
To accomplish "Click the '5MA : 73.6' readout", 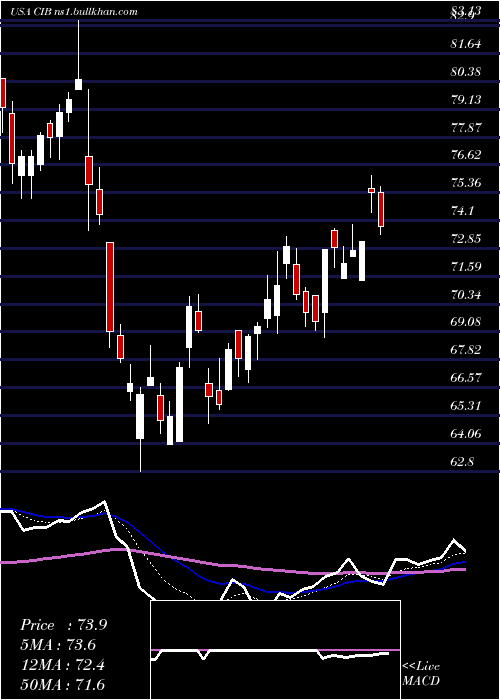I will pos(58,645).
